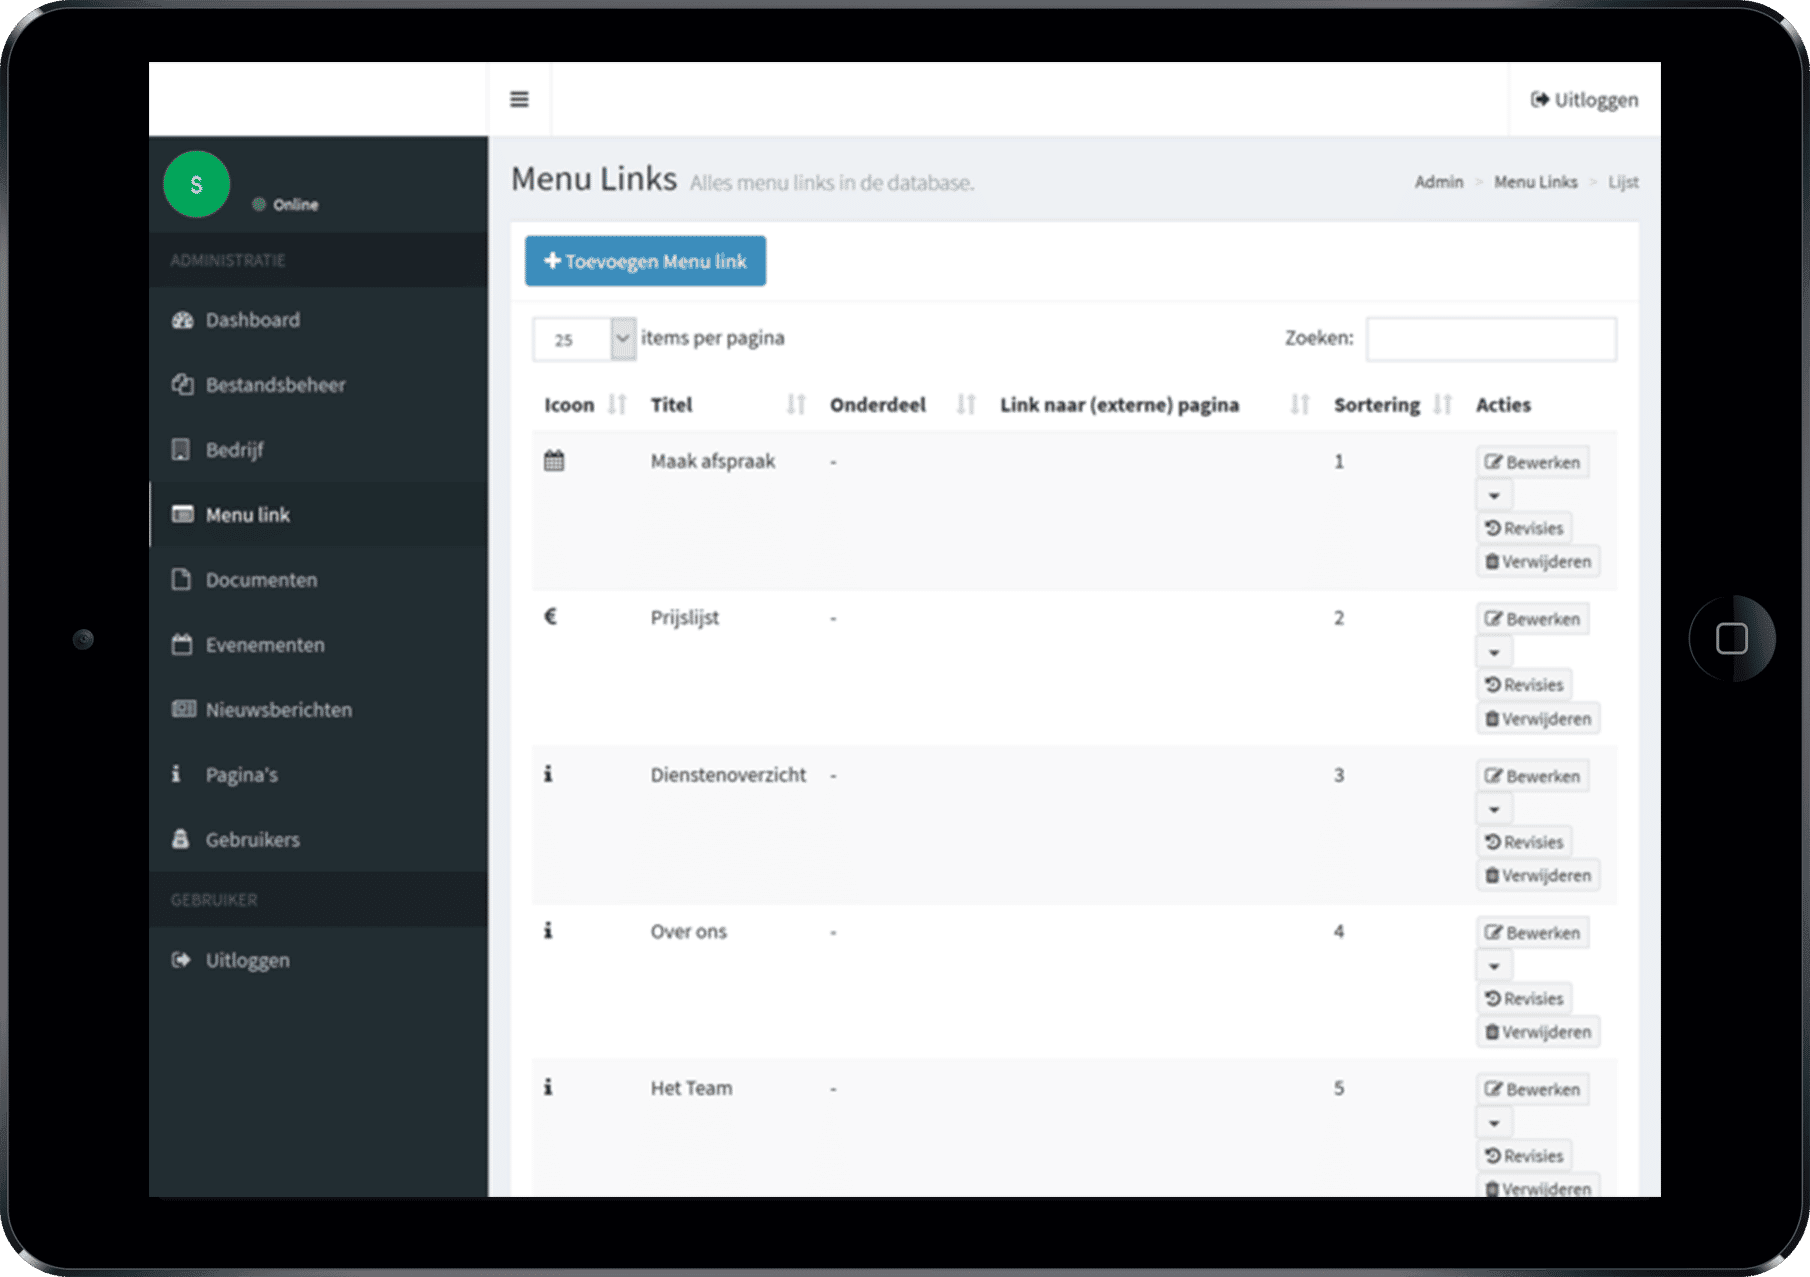Screen dimensions: 1810x1277
Task: Click Uitloggen in the top bar
Action: coord(1584,100)
